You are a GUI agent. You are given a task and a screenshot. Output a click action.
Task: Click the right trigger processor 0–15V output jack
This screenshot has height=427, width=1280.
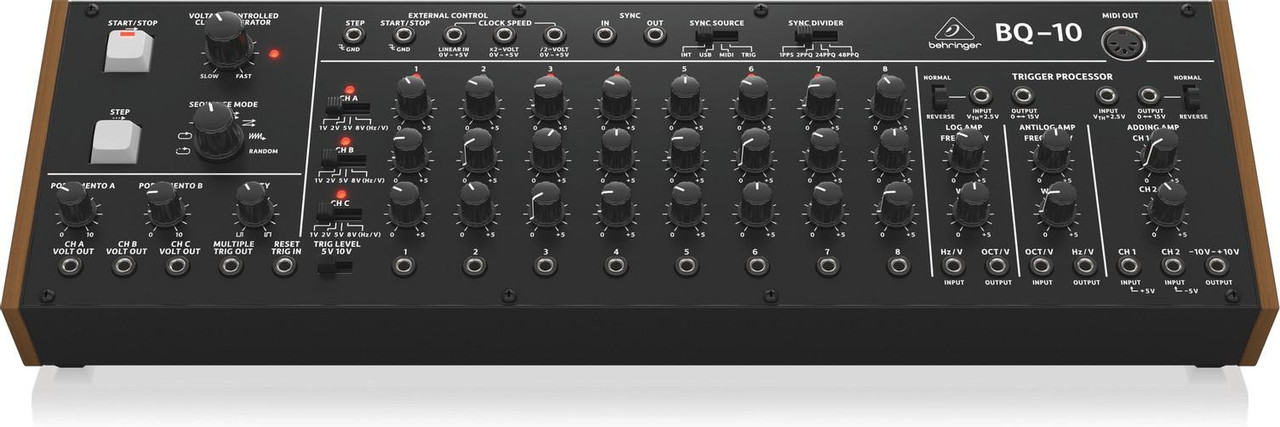1147,96
